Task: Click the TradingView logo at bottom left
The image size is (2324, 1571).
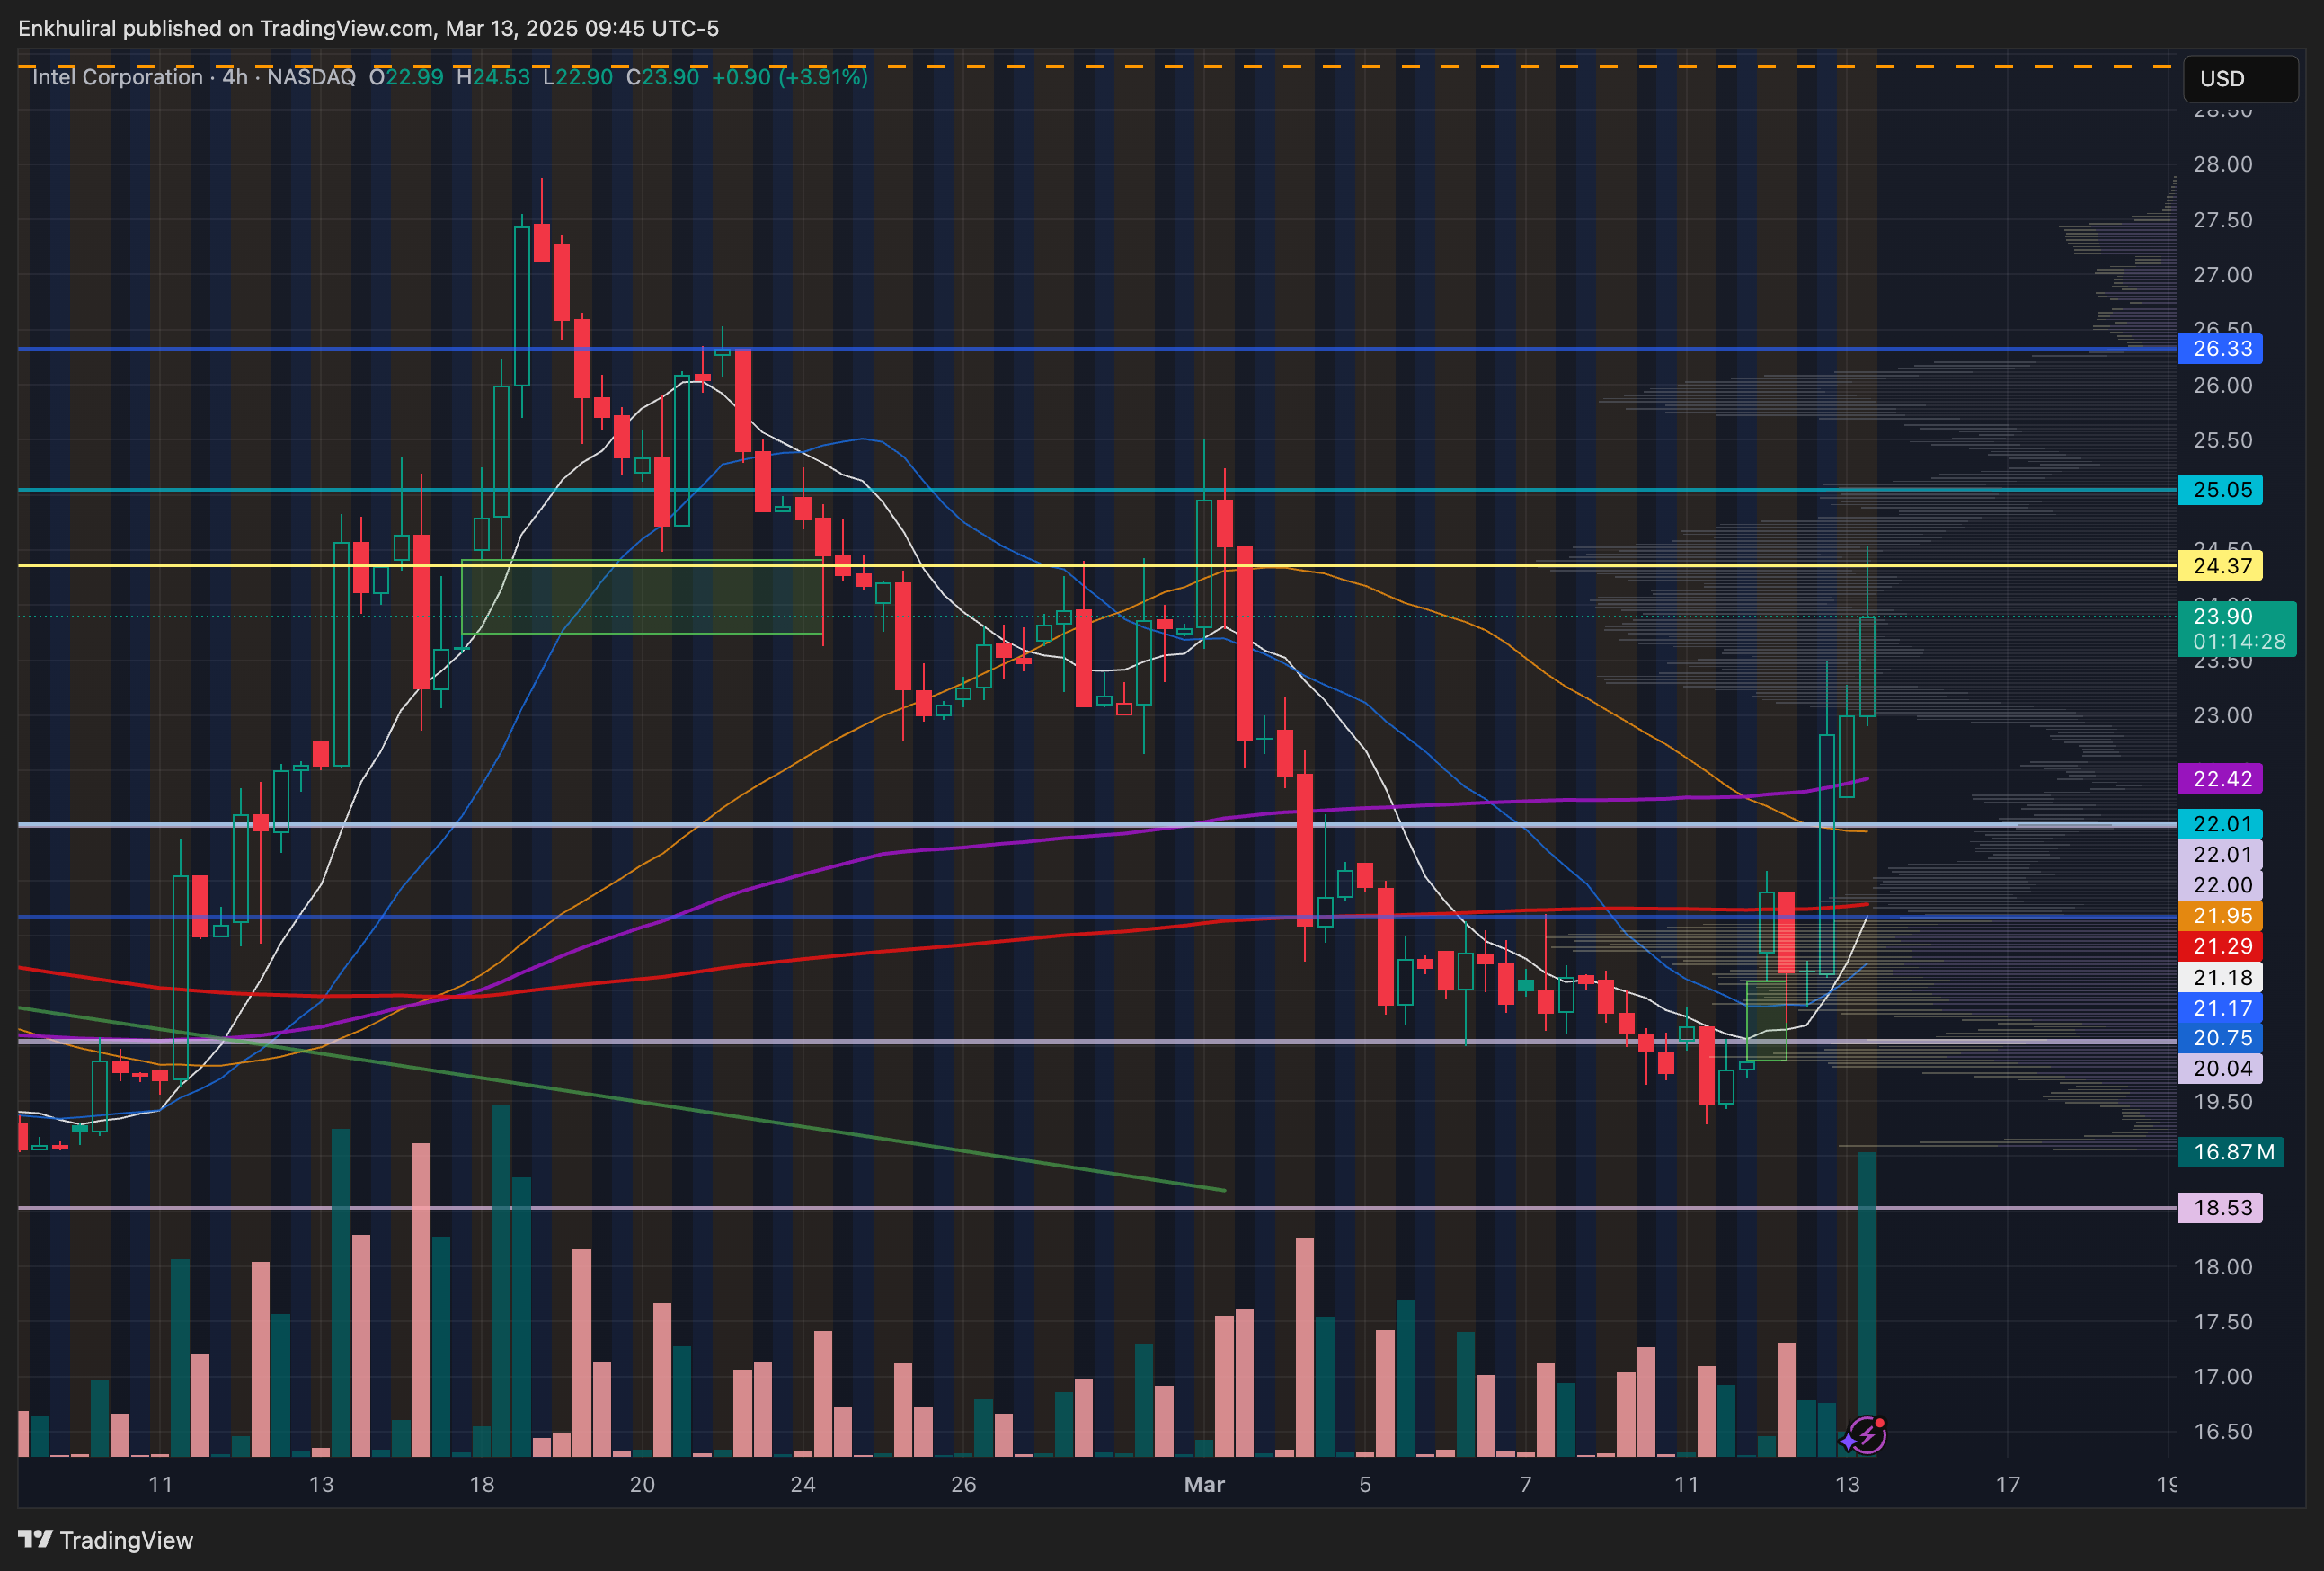Action: tap(105, 1540)
